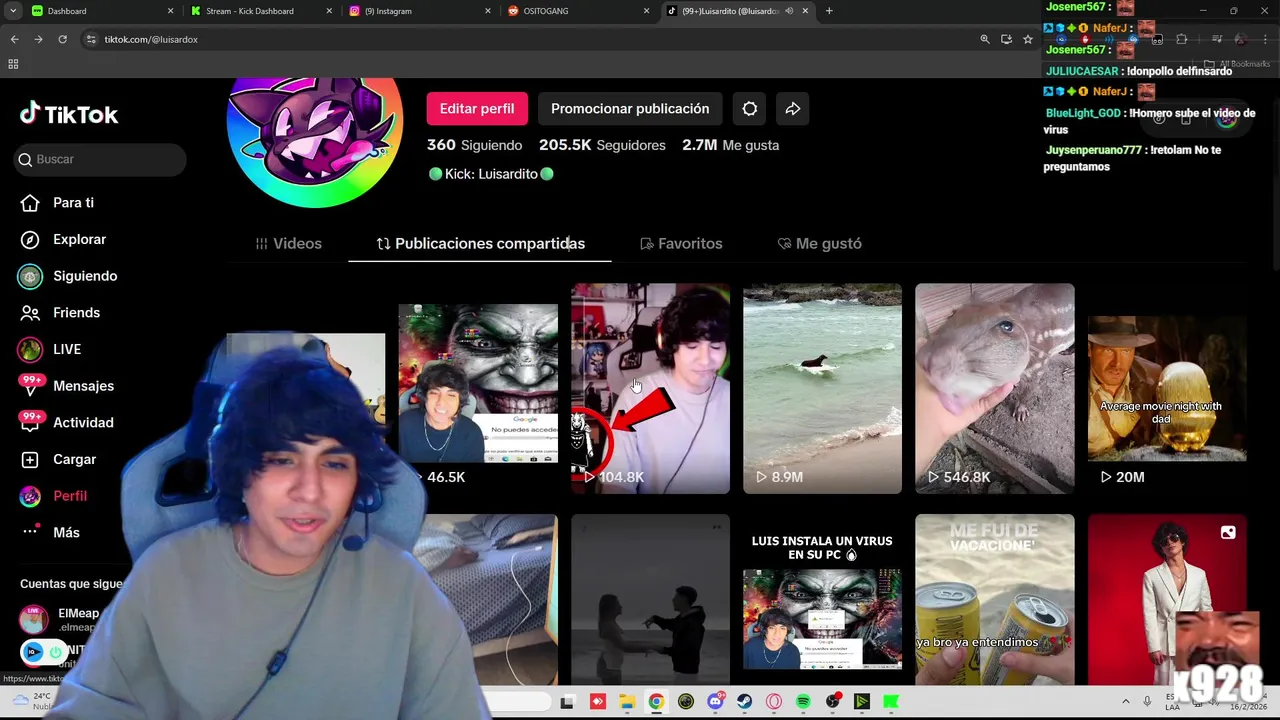Switch to the Favoritos tab
Viewport: 1280px width, 720px height.
pyautogui.click(x=681, y=243)
